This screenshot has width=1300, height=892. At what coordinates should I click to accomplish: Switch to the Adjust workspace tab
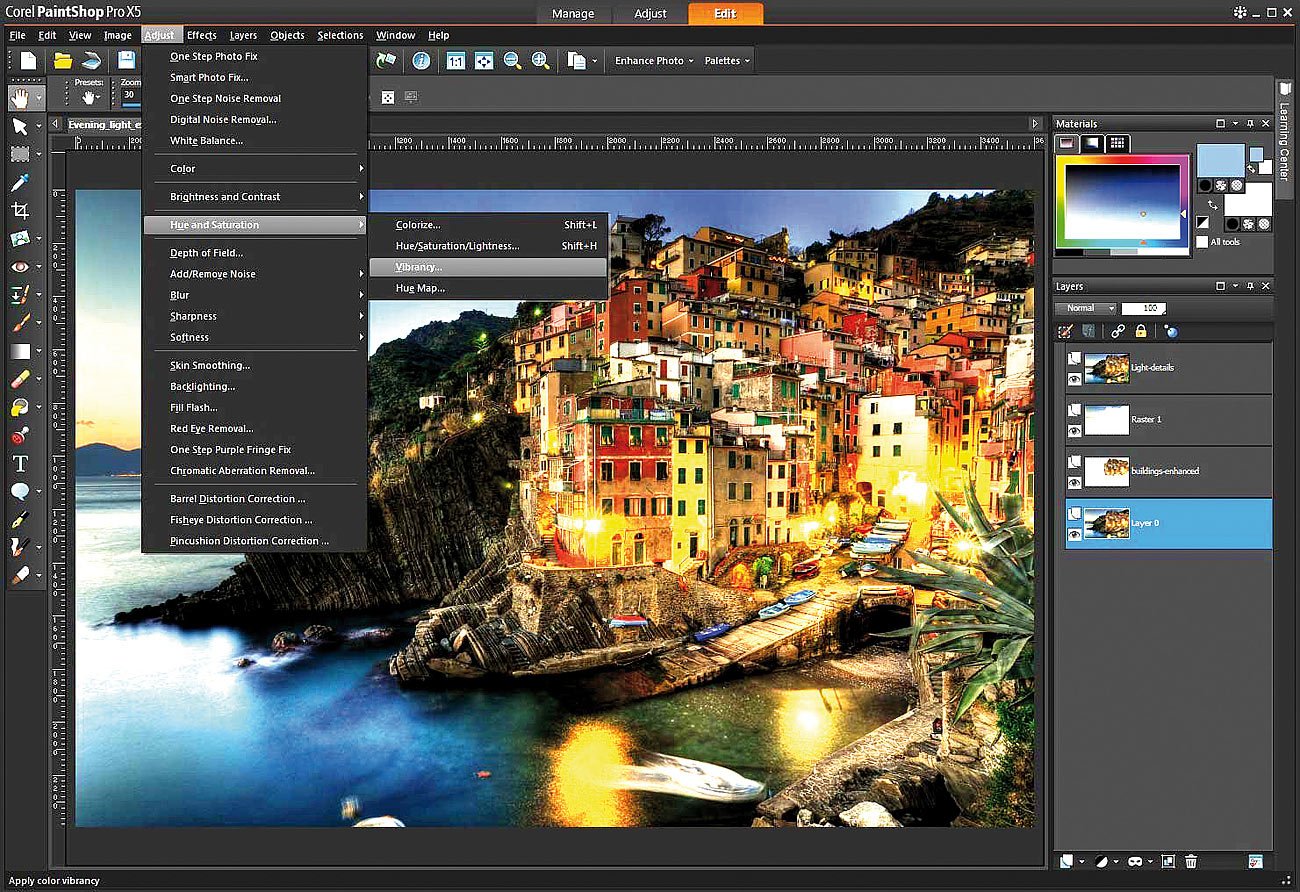tap(651, 14)
